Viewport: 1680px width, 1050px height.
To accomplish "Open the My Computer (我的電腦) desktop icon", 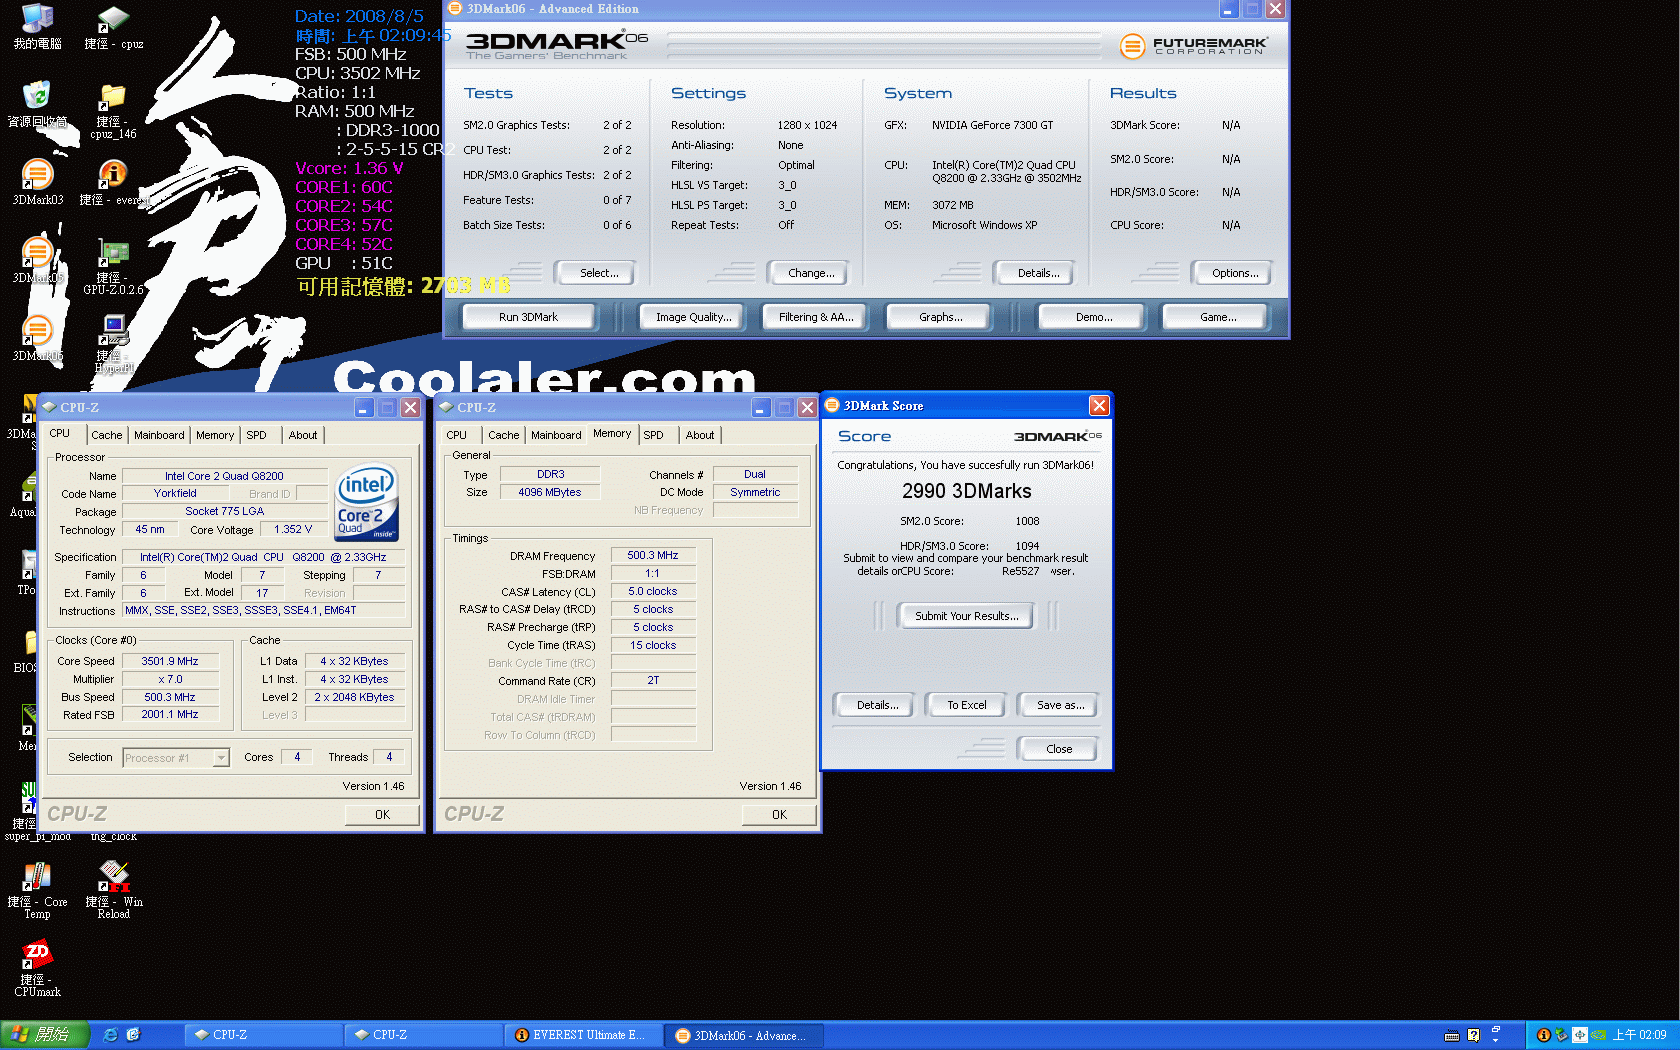I will tap(37, 27).
